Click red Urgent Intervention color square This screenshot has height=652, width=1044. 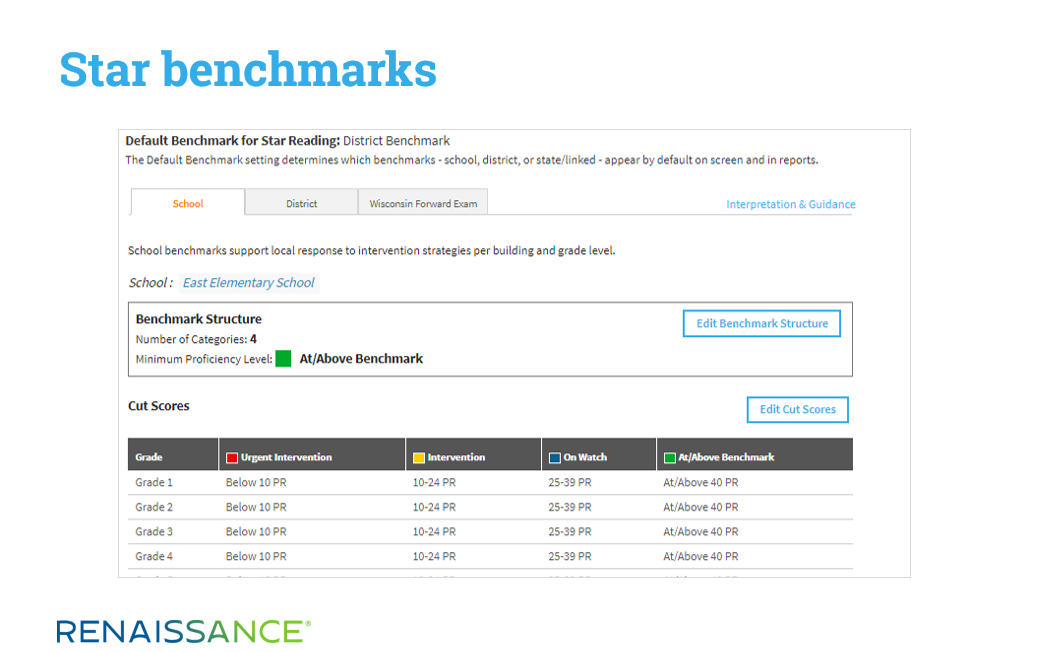coord(232,458)
